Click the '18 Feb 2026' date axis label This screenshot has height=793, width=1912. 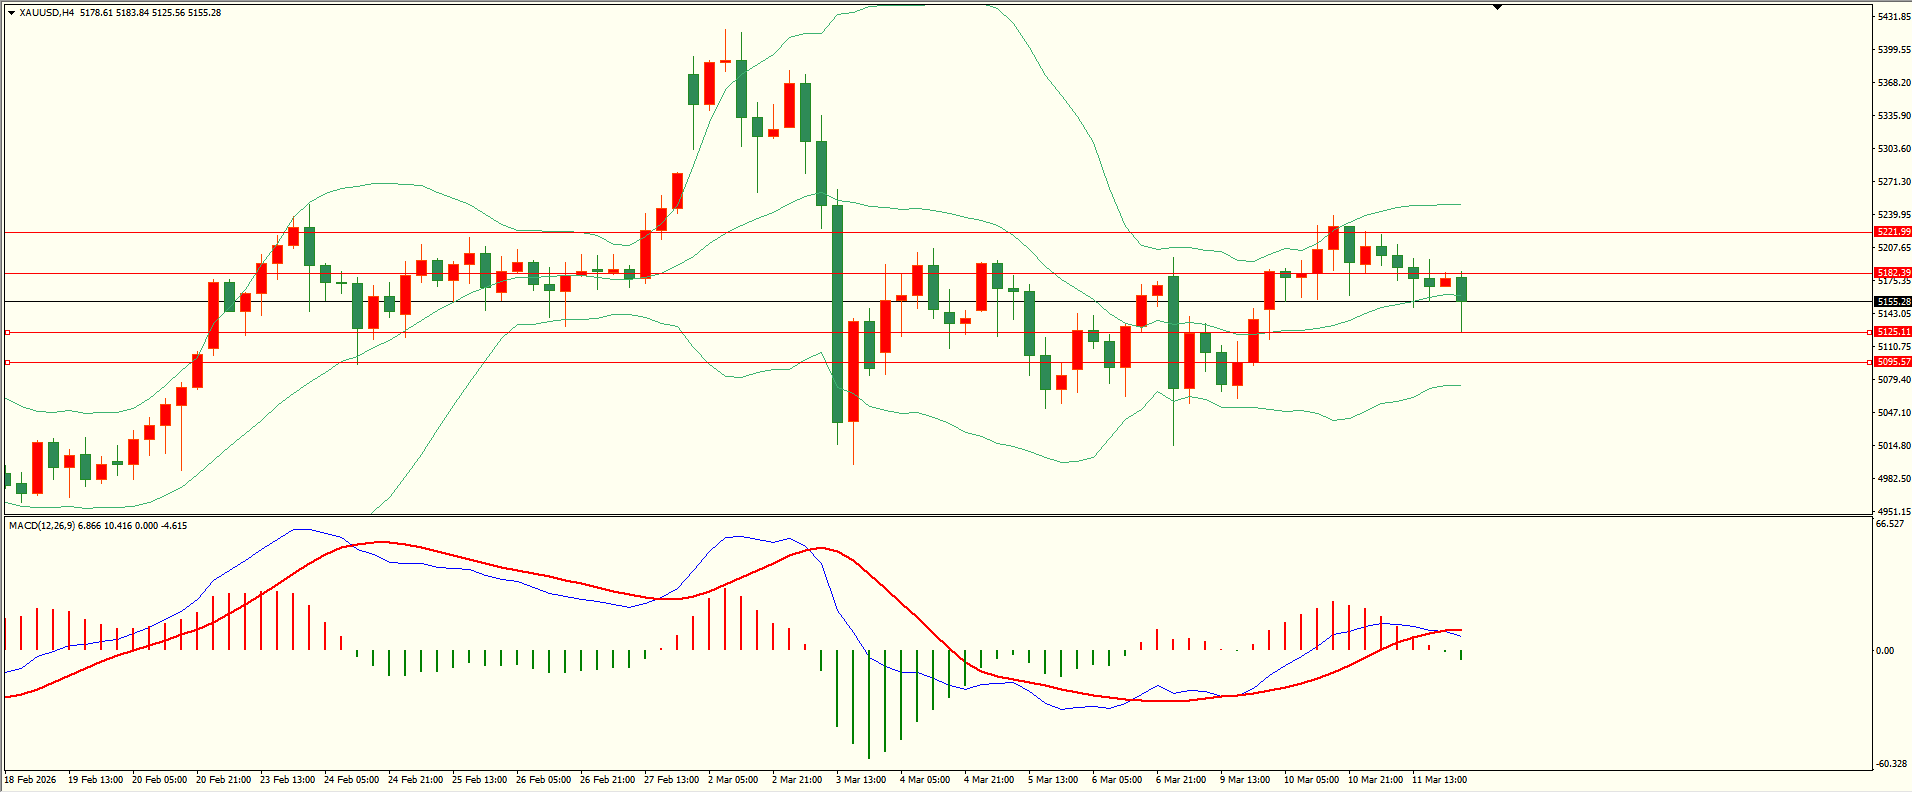coord(31,780)
